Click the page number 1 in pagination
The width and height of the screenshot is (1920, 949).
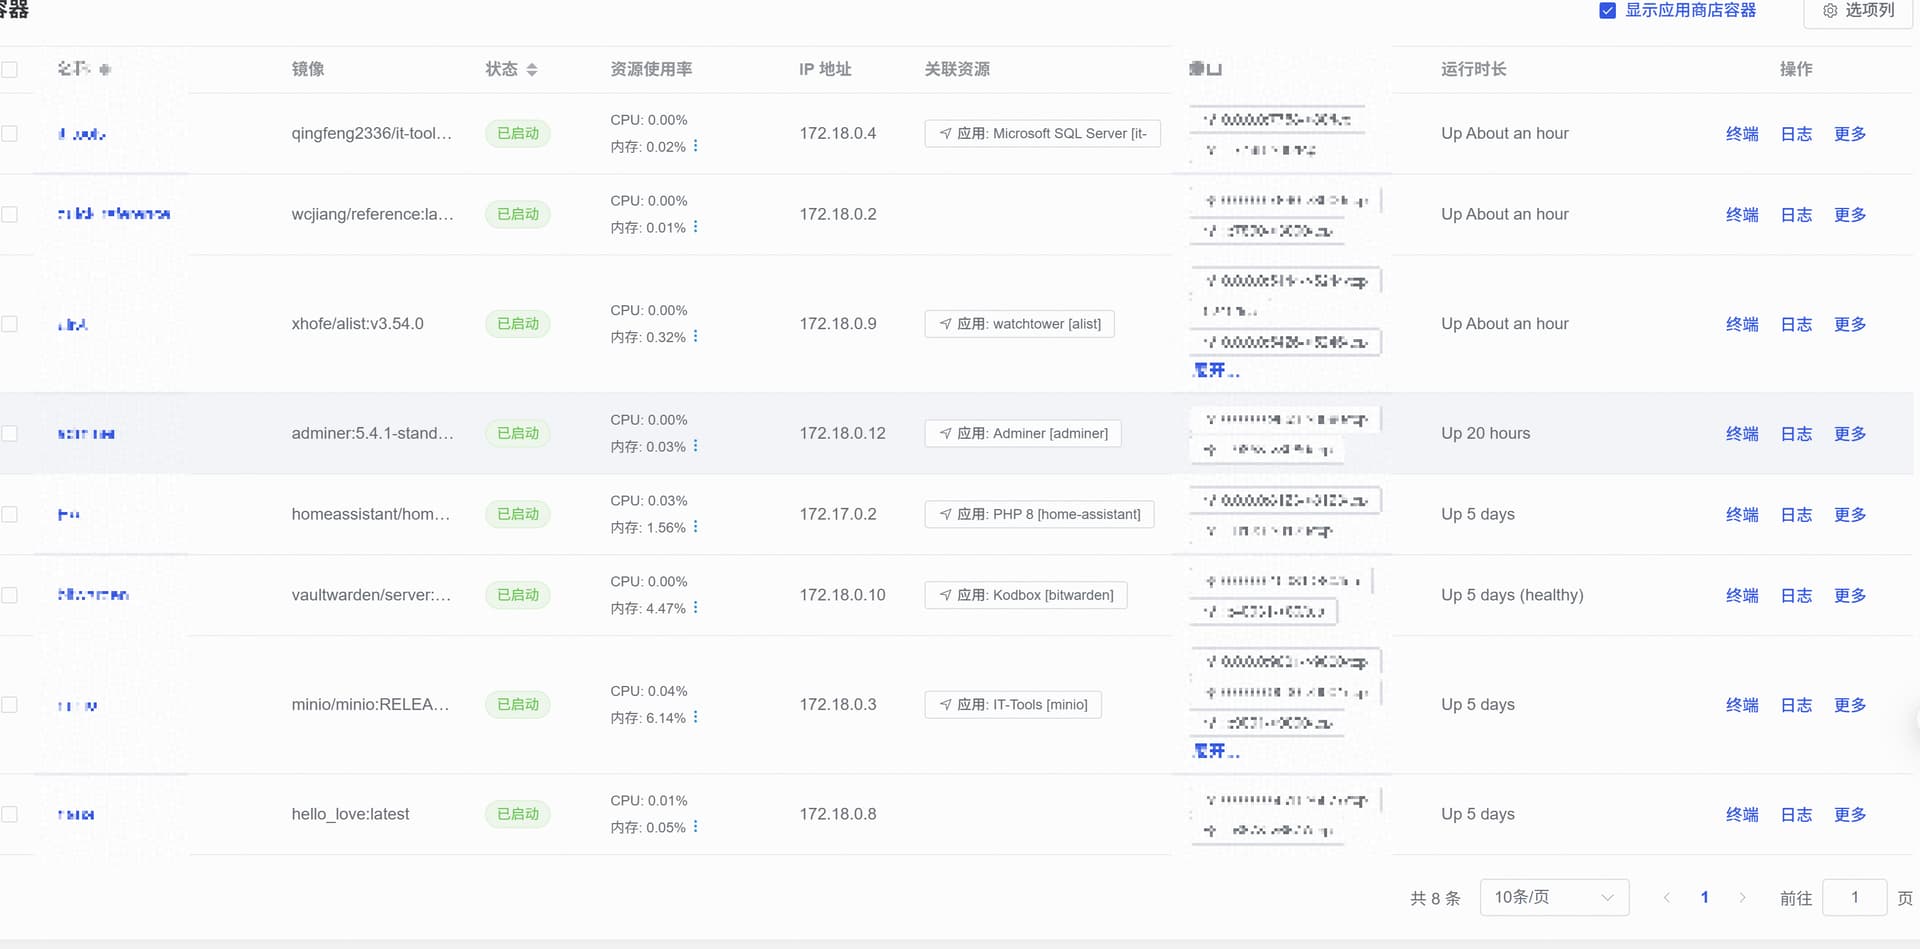1704,898
